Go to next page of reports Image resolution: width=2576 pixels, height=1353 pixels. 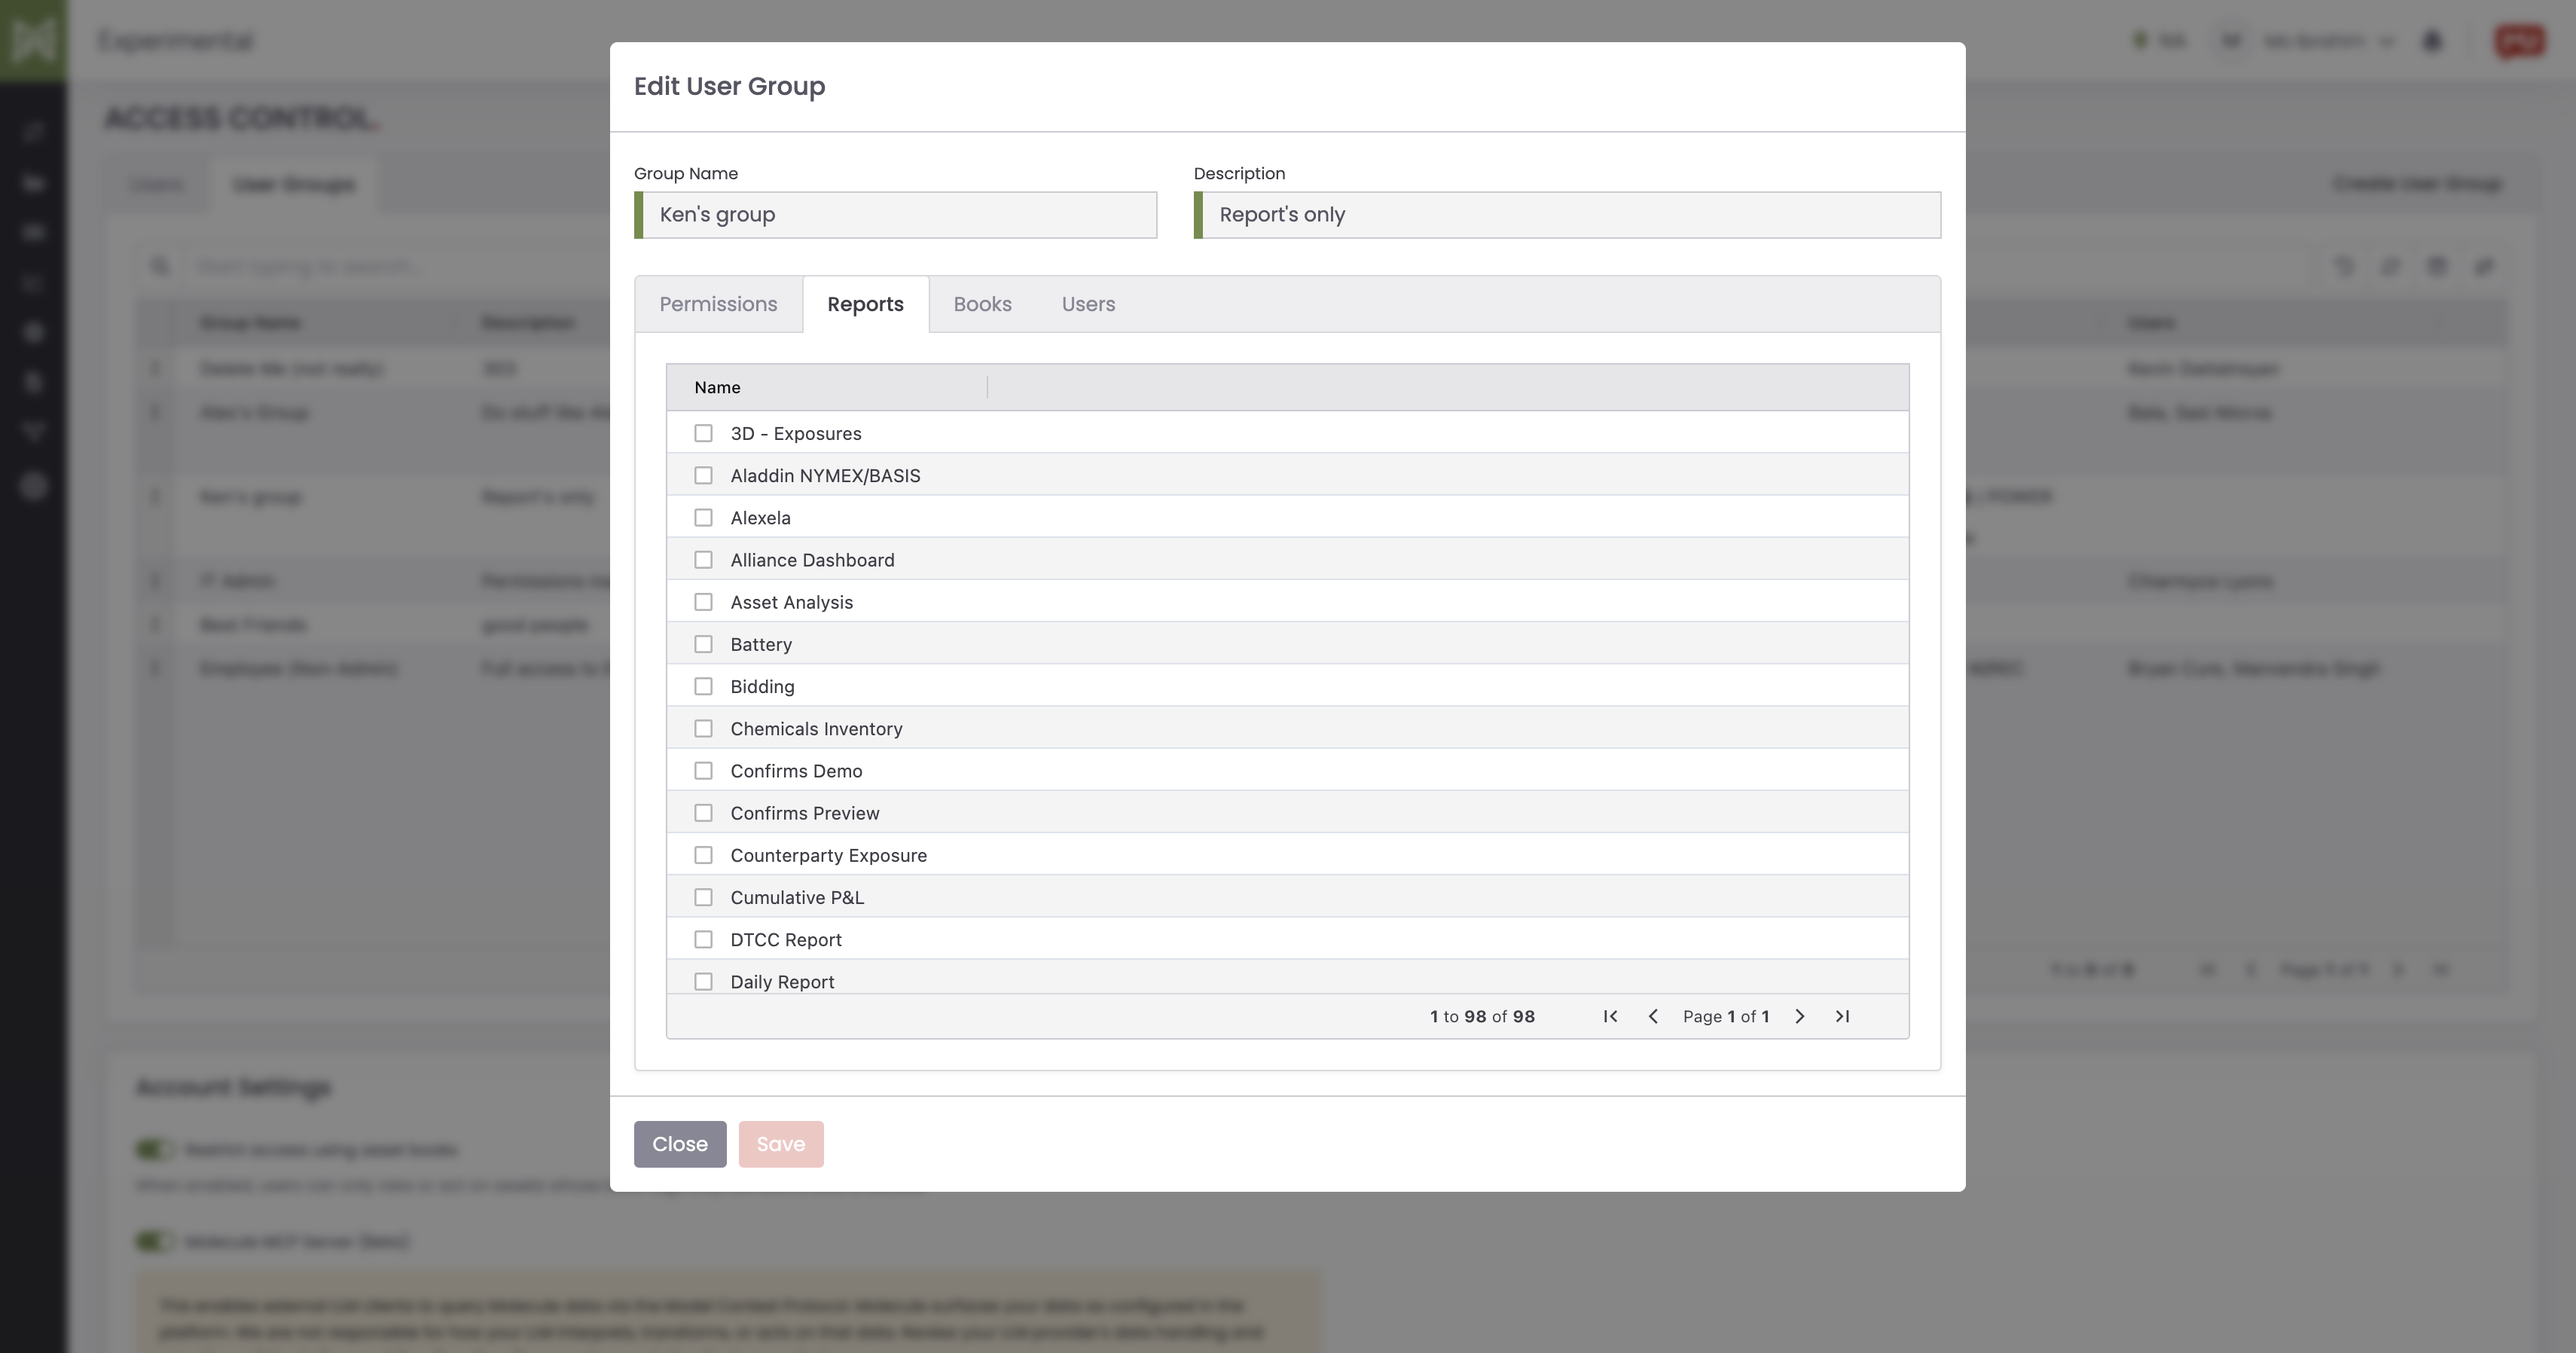[1799, 1016]
